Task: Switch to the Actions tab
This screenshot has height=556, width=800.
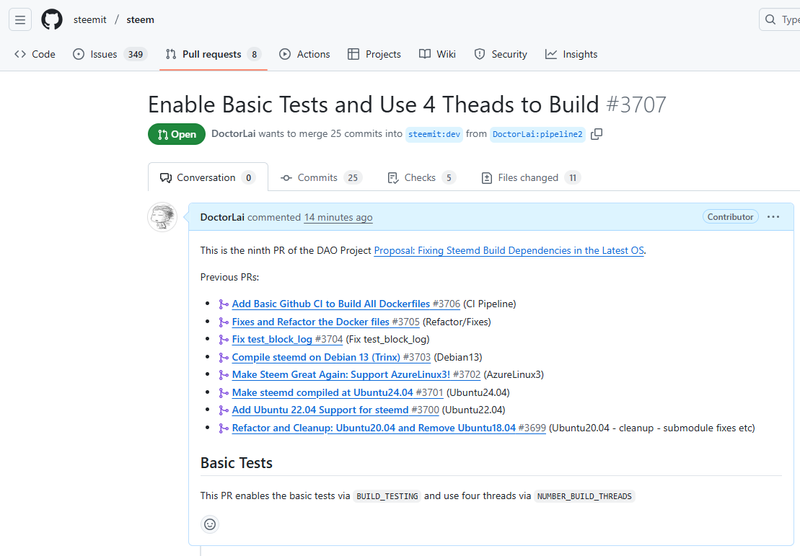Action: (304, 54)
